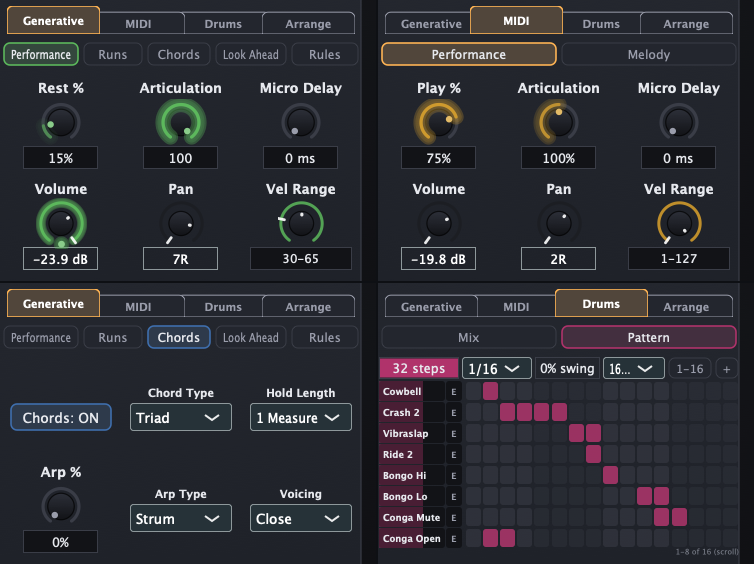Open the 16... dropdown in drum pattern
754x564 pixels.
click(x=634, y=369)
